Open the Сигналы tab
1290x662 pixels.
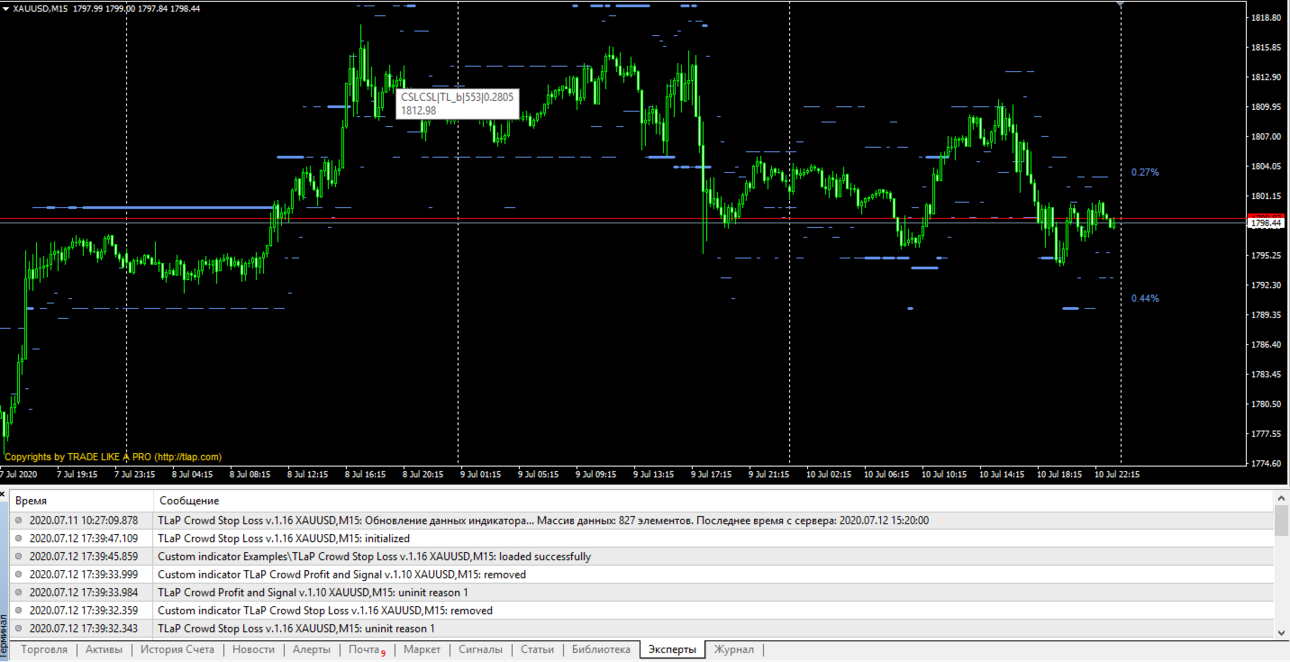tap(480, 650)
